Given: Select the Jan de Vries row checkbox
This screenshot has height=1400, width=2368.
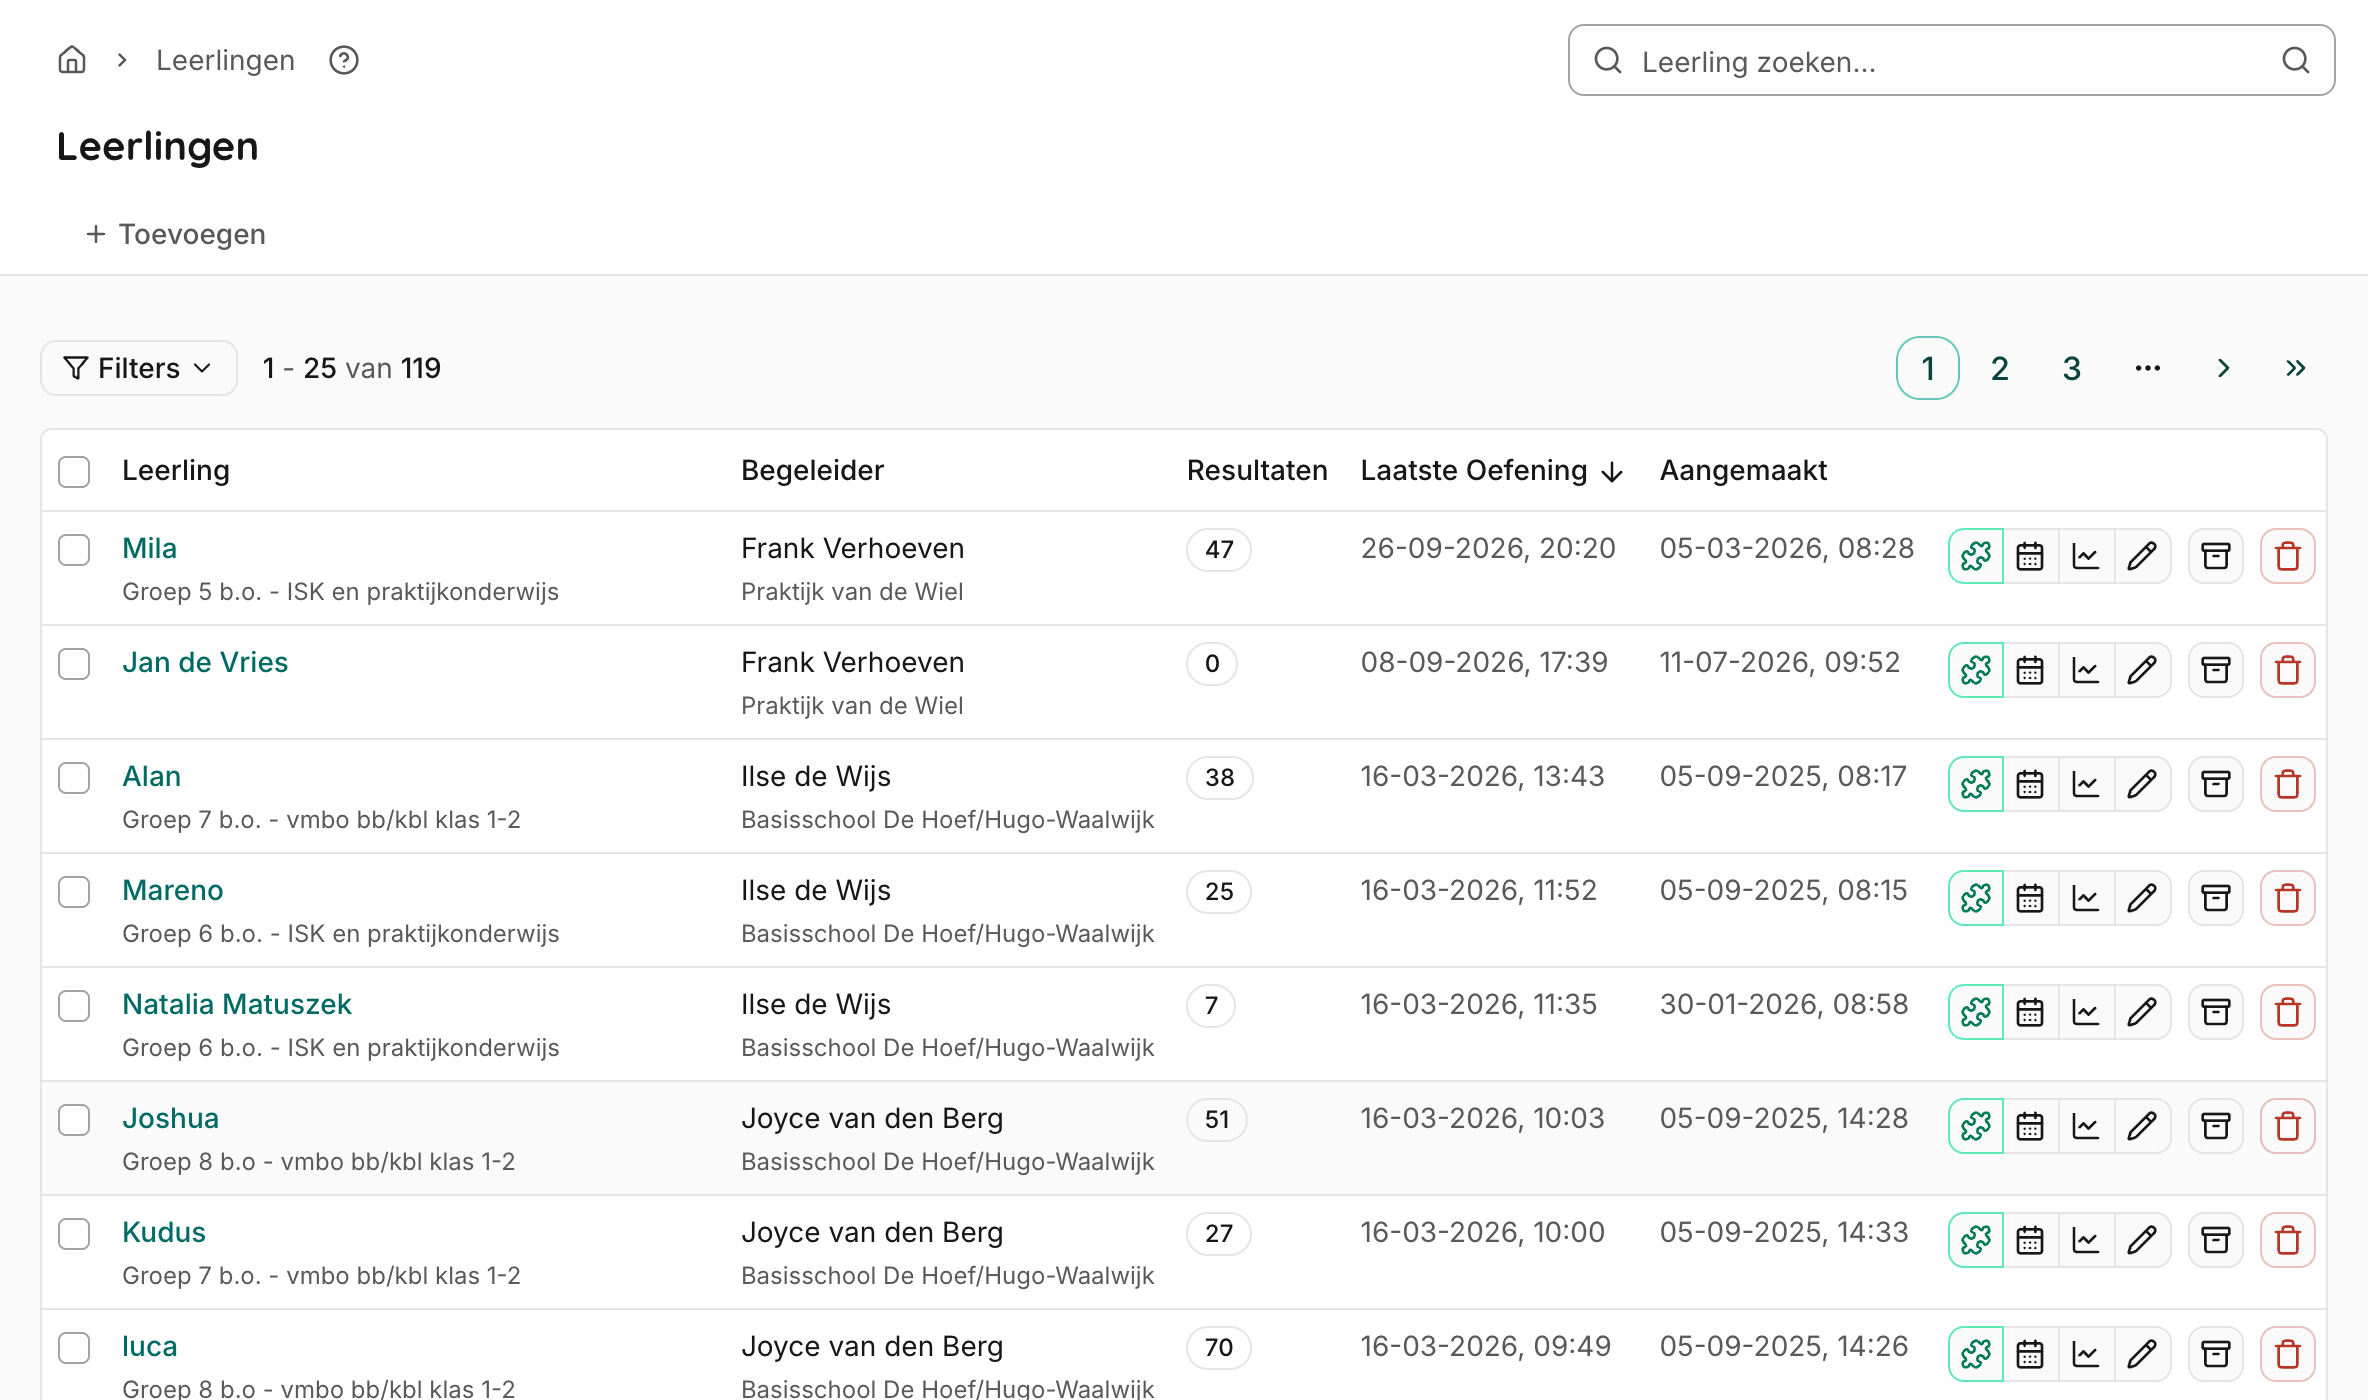Looking at the screenshot, I should (74, 663).
